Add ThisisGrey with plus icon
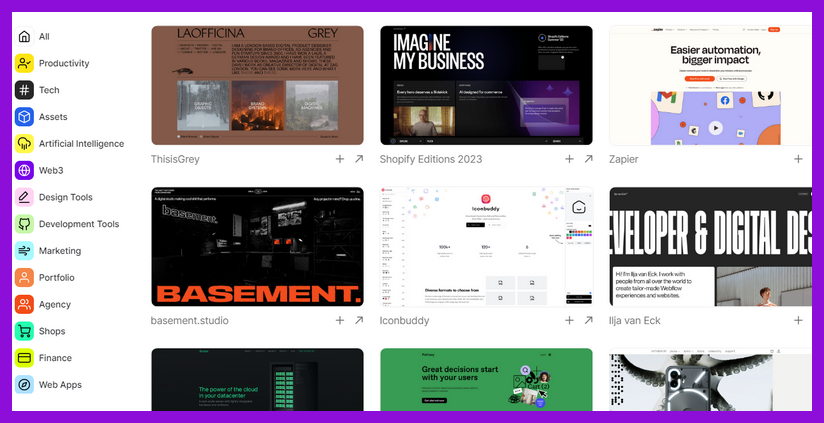Screen dimensions: 824x423 point(340,159)
